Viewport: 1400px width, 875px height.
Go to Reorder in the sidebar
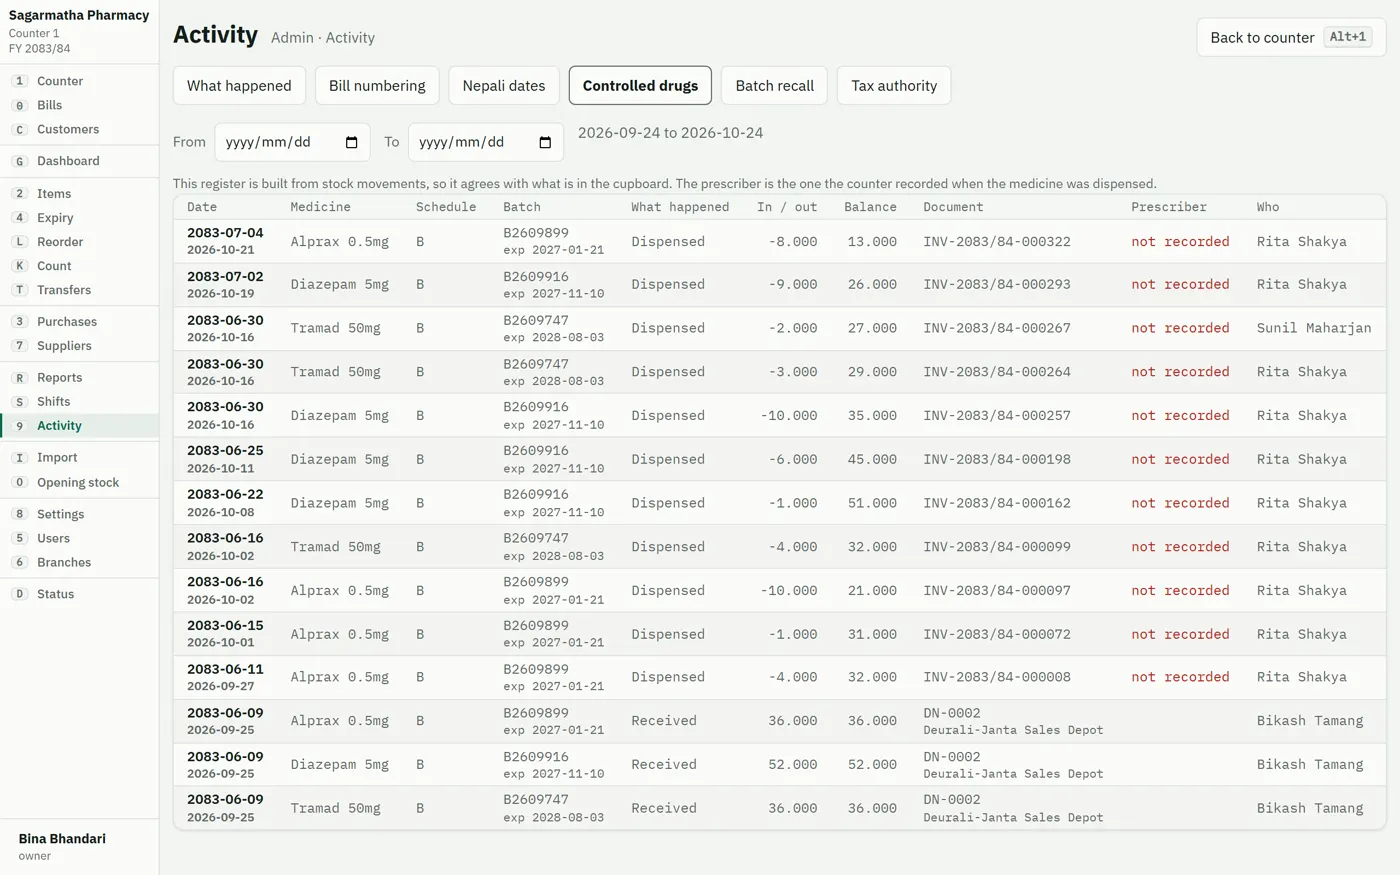(79, 241)
